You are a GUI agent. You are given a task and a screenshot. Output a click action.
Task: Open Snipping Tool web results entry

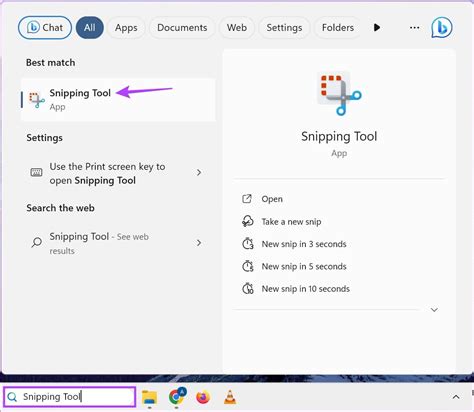[118, 243]
